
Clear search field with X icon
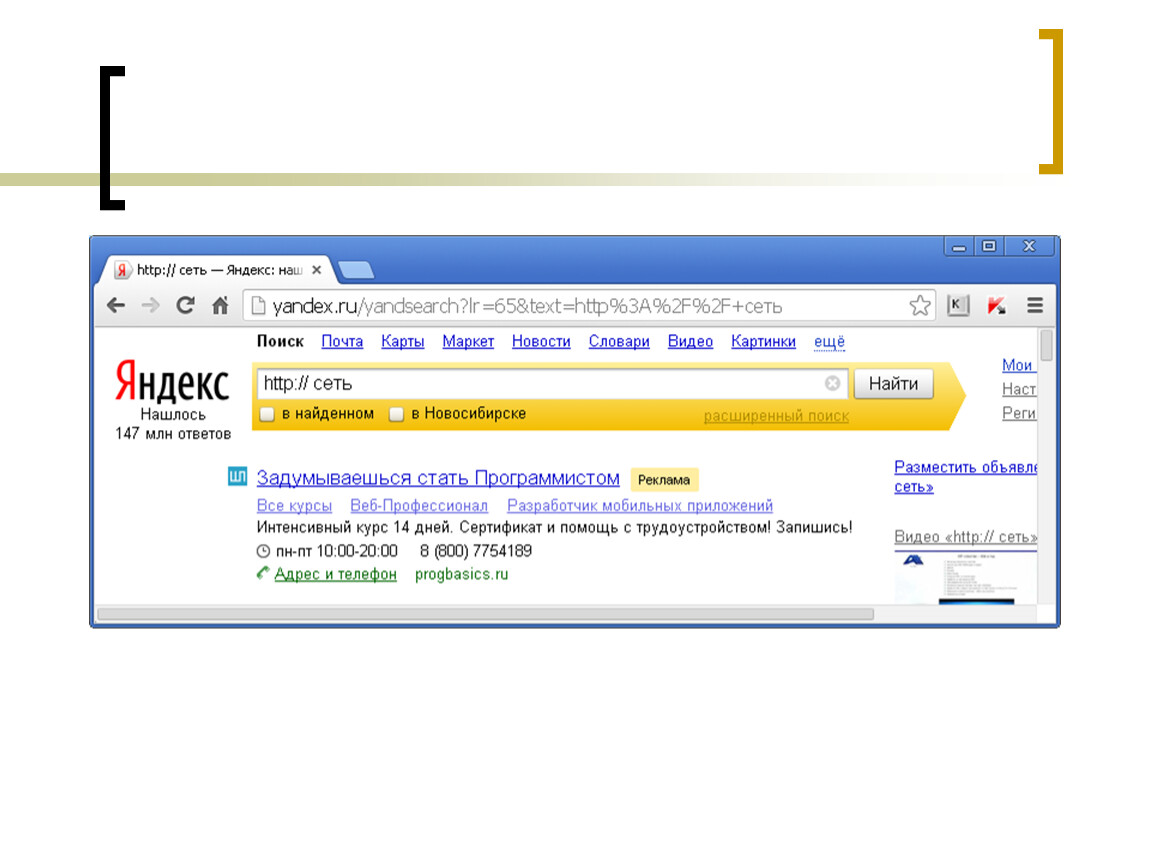(x=832, y=384)
